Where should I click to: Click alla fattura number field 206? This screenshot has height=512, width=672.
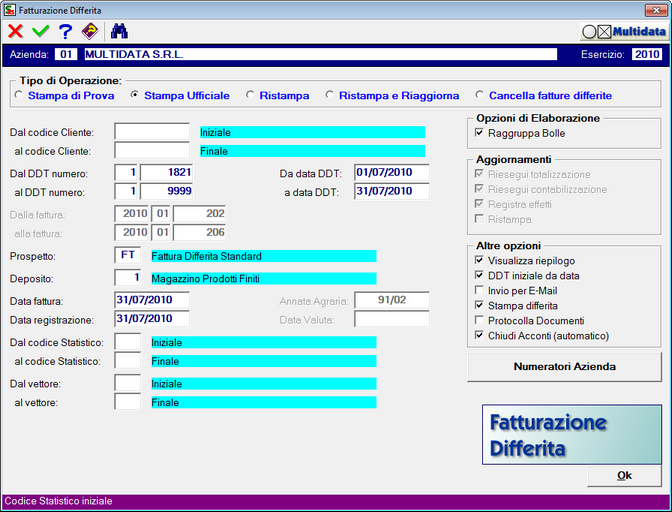[199, 233]
